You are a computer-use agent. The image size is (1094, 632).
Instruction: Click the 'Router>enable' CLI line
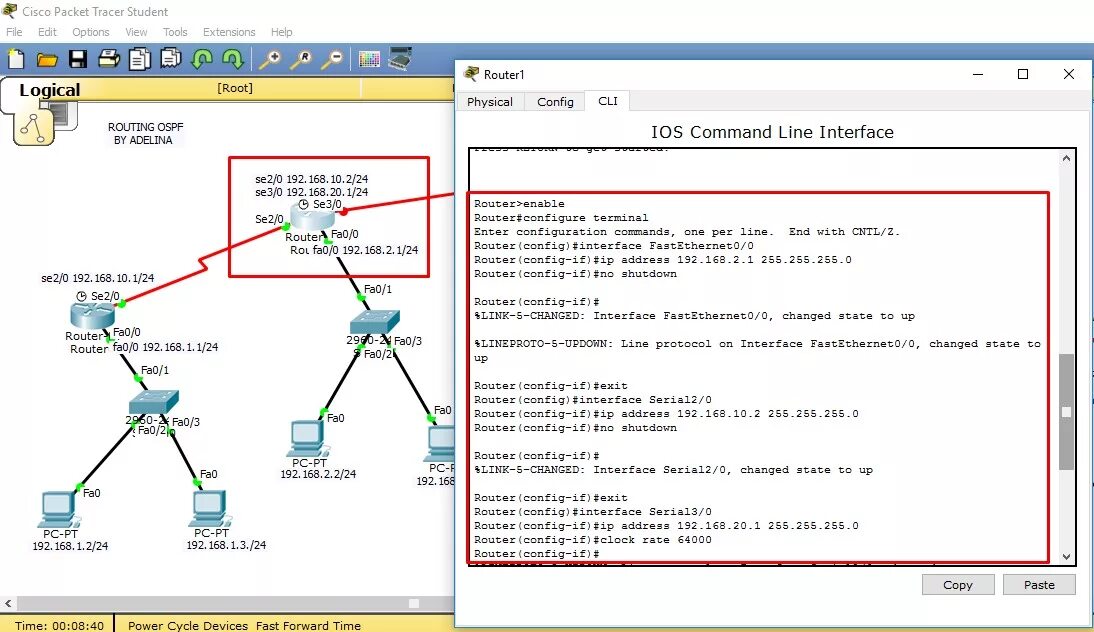click(x=519, y=204)
